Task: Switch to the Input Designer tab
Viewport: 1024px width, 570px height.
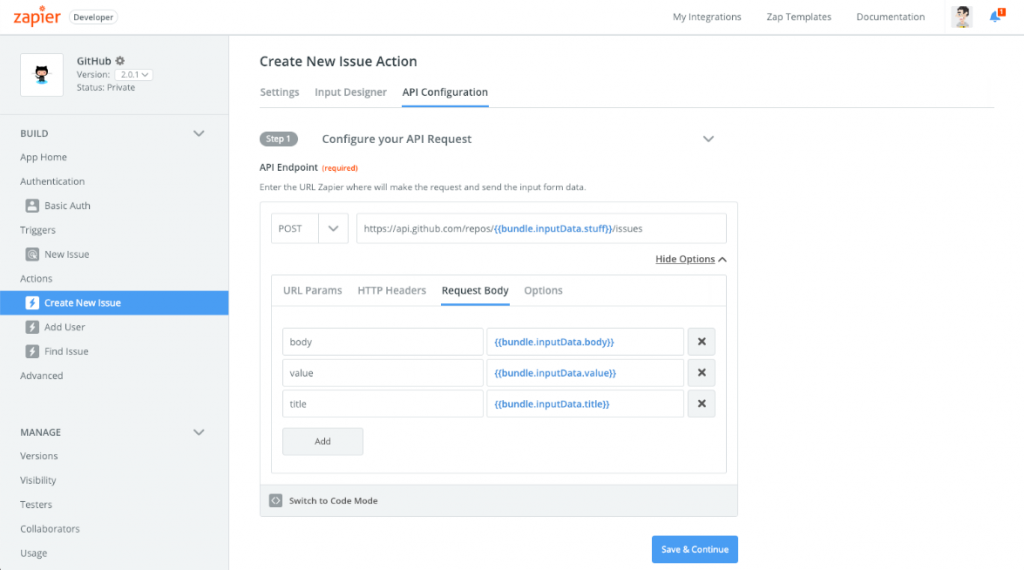Action: point(351,92)
